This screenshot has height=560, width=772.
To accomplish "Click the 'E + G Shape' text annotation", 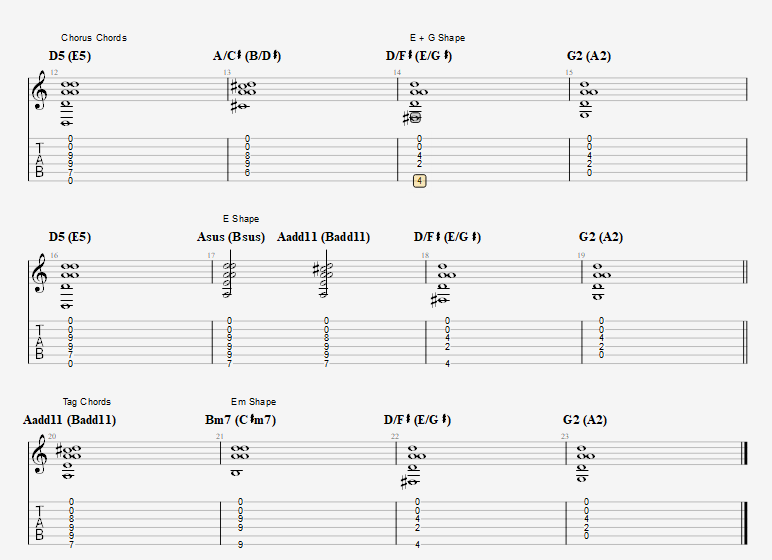I will click(x=438, y=38).
